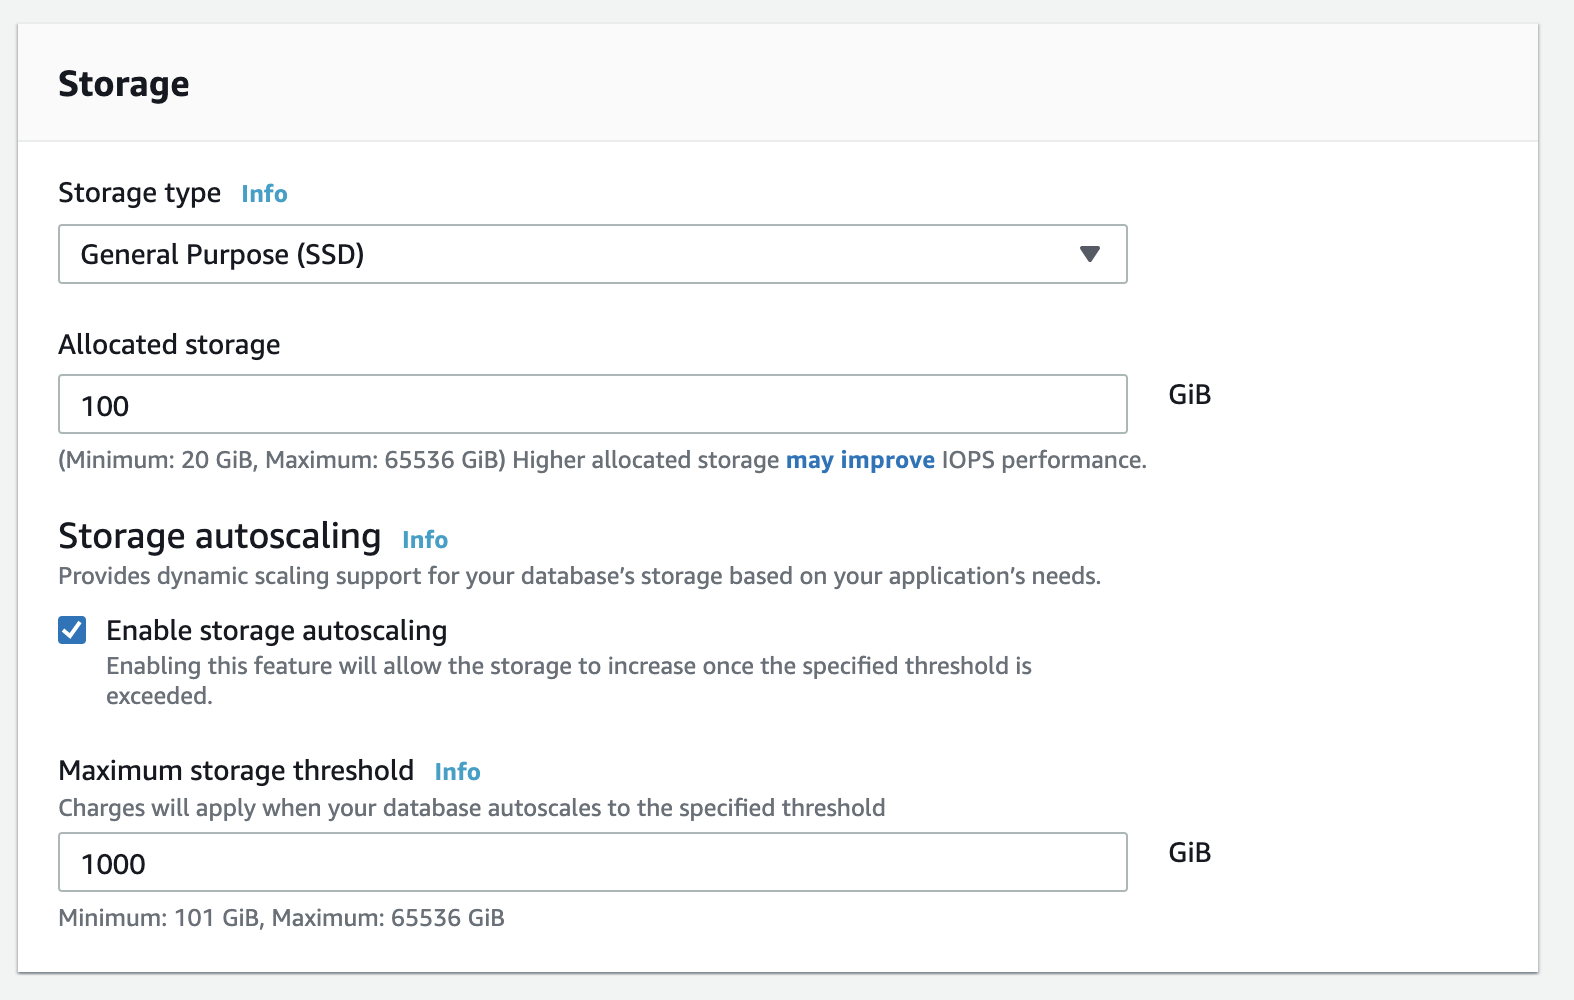
Task: Click the Allocated storage input field
Action: point(592,404)
